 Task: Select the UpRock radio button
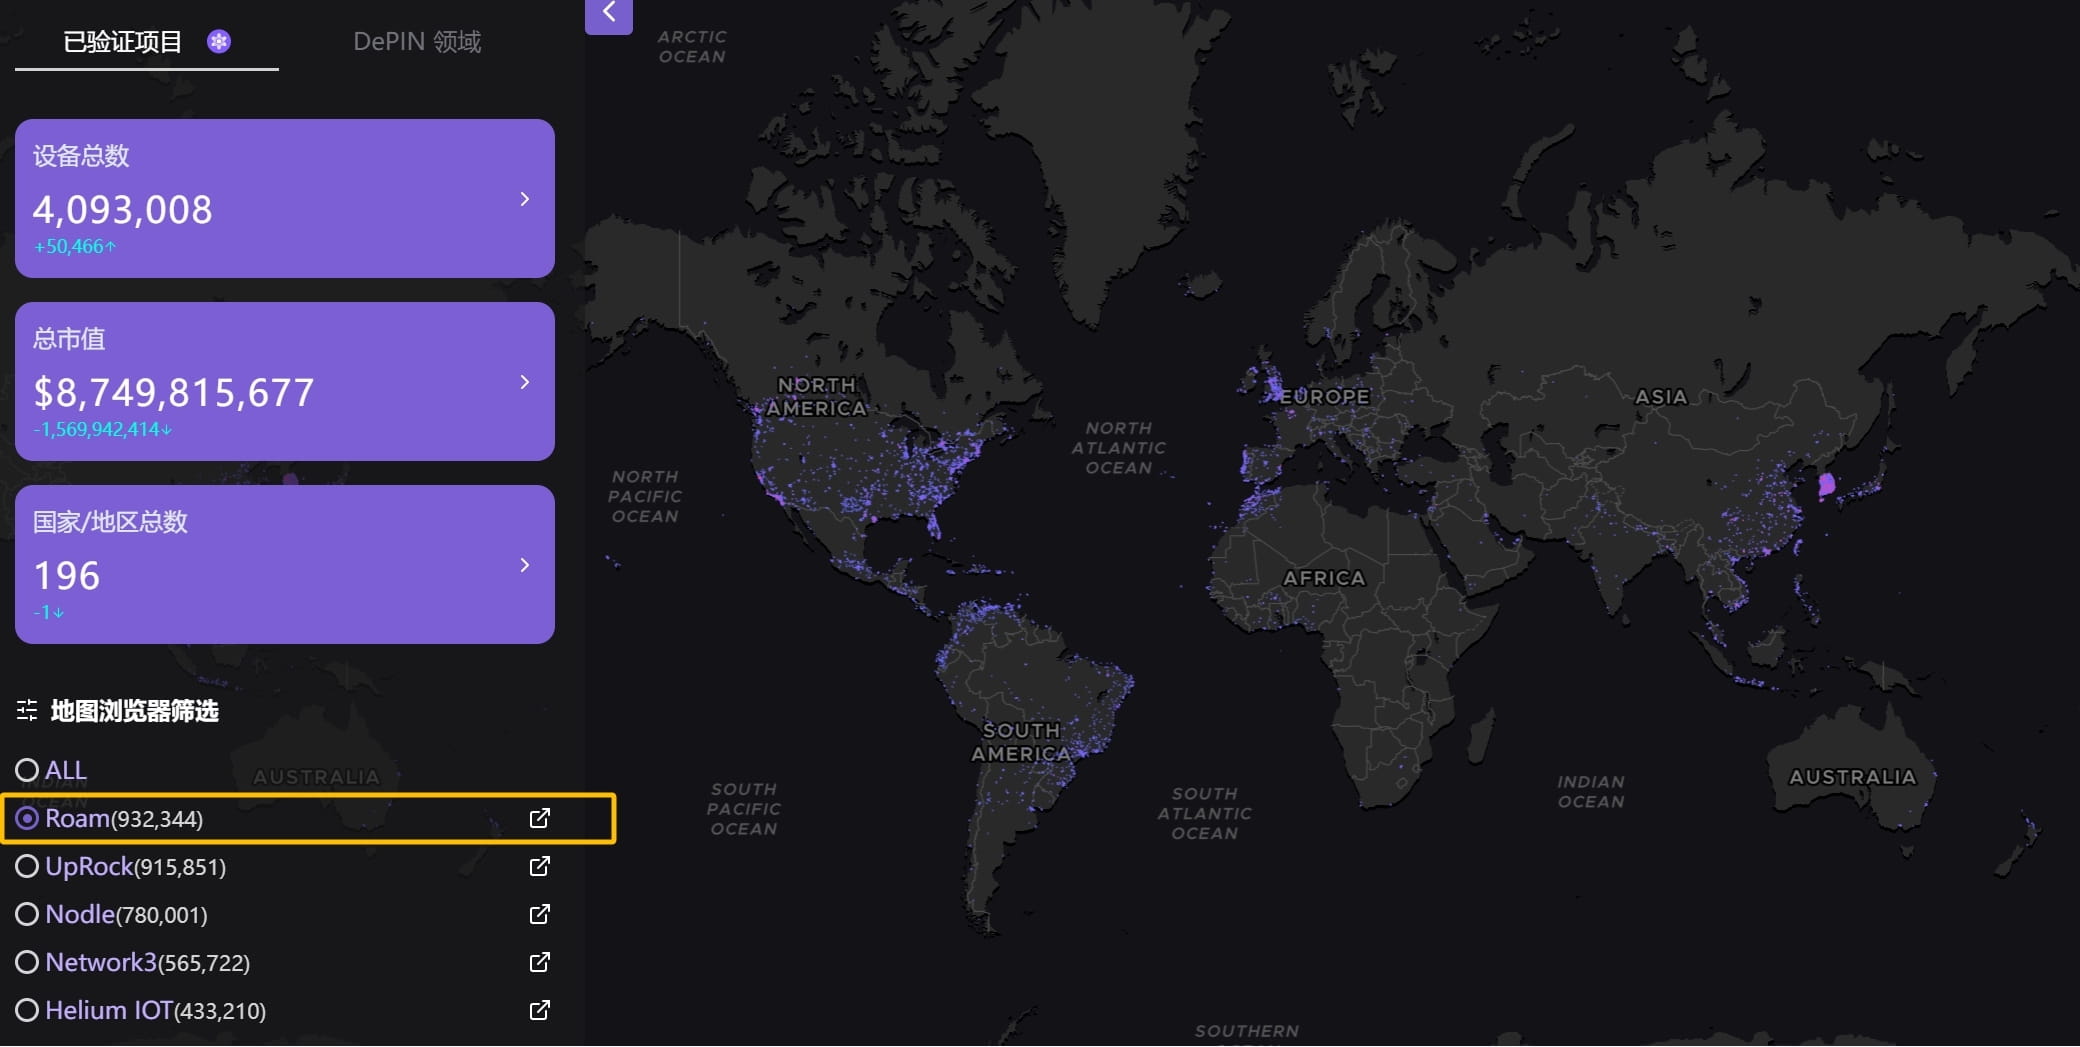click(27, 866)
